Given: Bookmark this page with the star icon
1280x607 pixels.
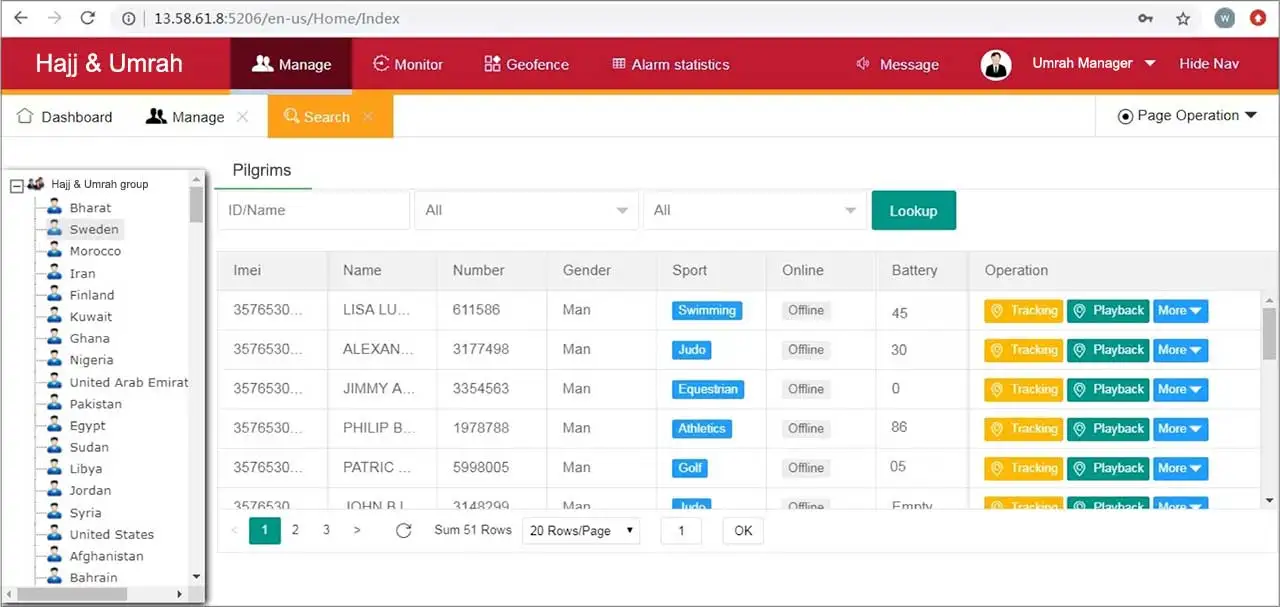Looking at the screenshot, I should coord(1183,18).
